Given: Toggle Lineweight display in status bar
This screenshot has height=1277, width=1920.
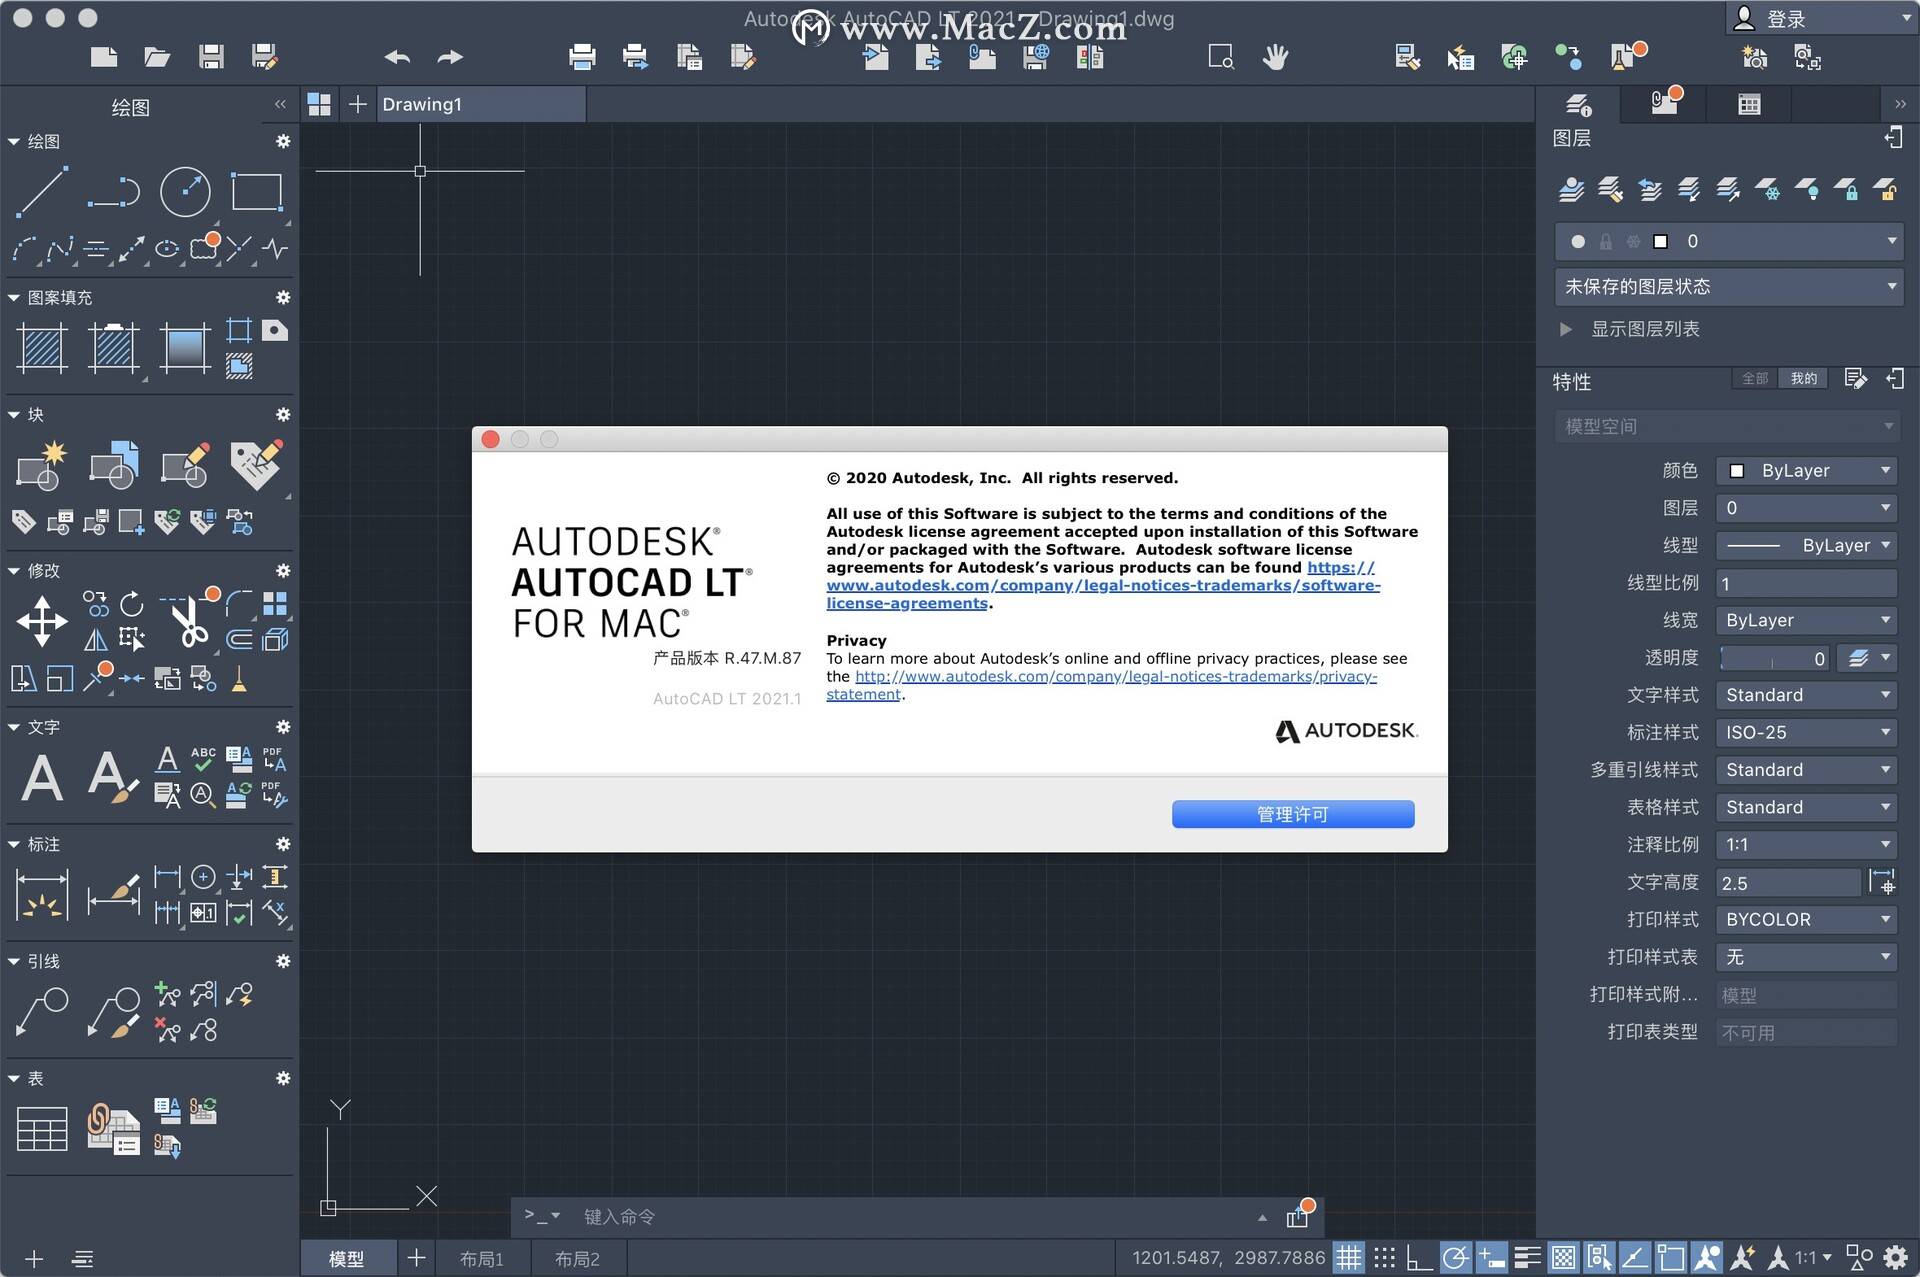Looking at the screenshot, I should pyautogui.click(x=1527, y=1257).
